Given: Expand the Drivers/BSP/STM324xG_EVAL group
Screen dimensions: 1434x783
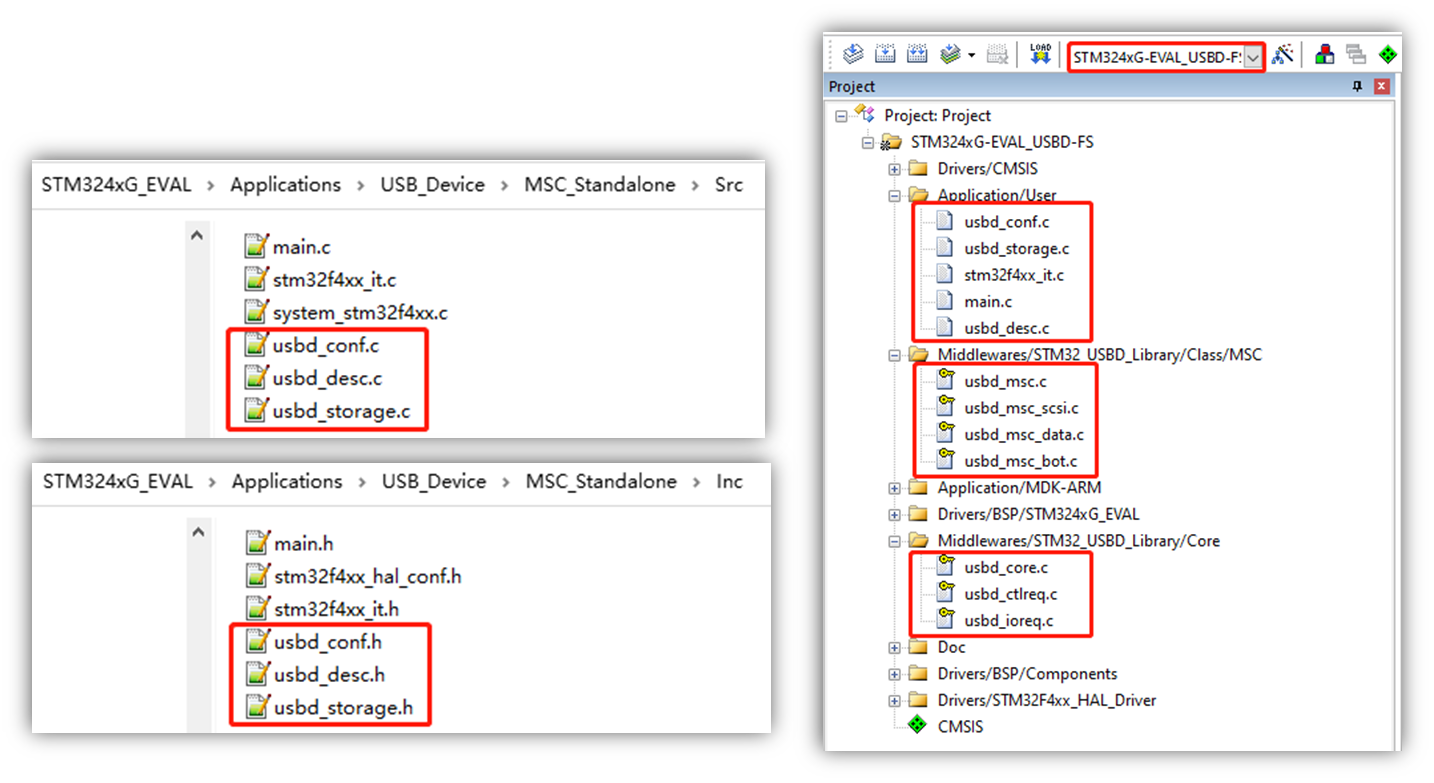Looking at the screenshot, I should tap(894, 515).
